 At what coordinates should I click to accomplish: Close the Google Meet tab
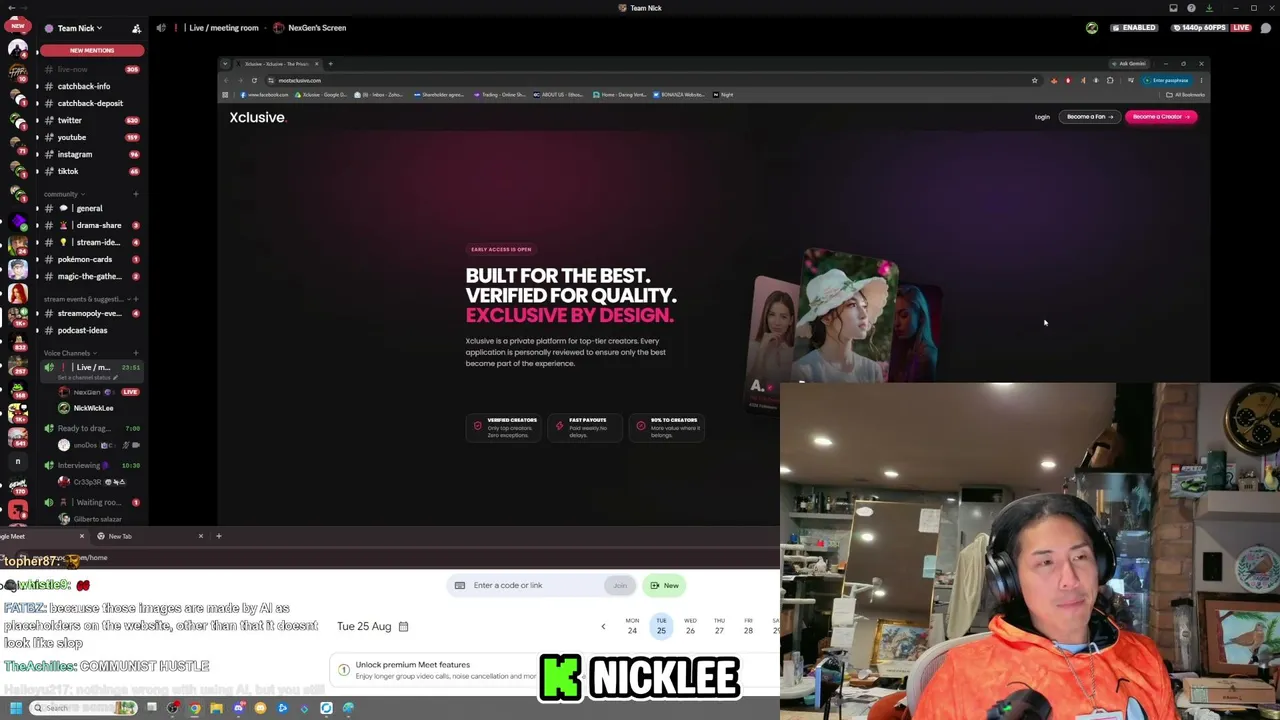pyautogui.click(x=82, y=536)
